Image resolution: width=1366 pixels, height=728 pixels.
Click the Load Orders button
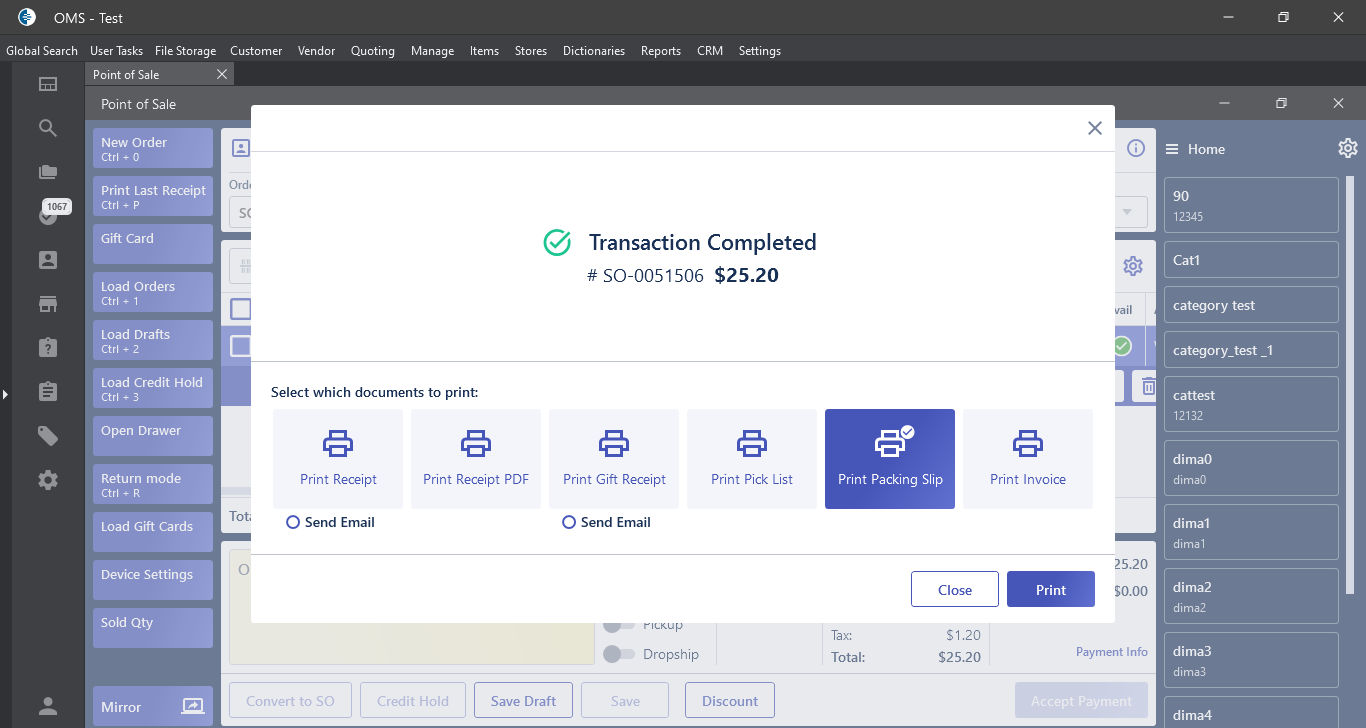click(x=153, y=292)
